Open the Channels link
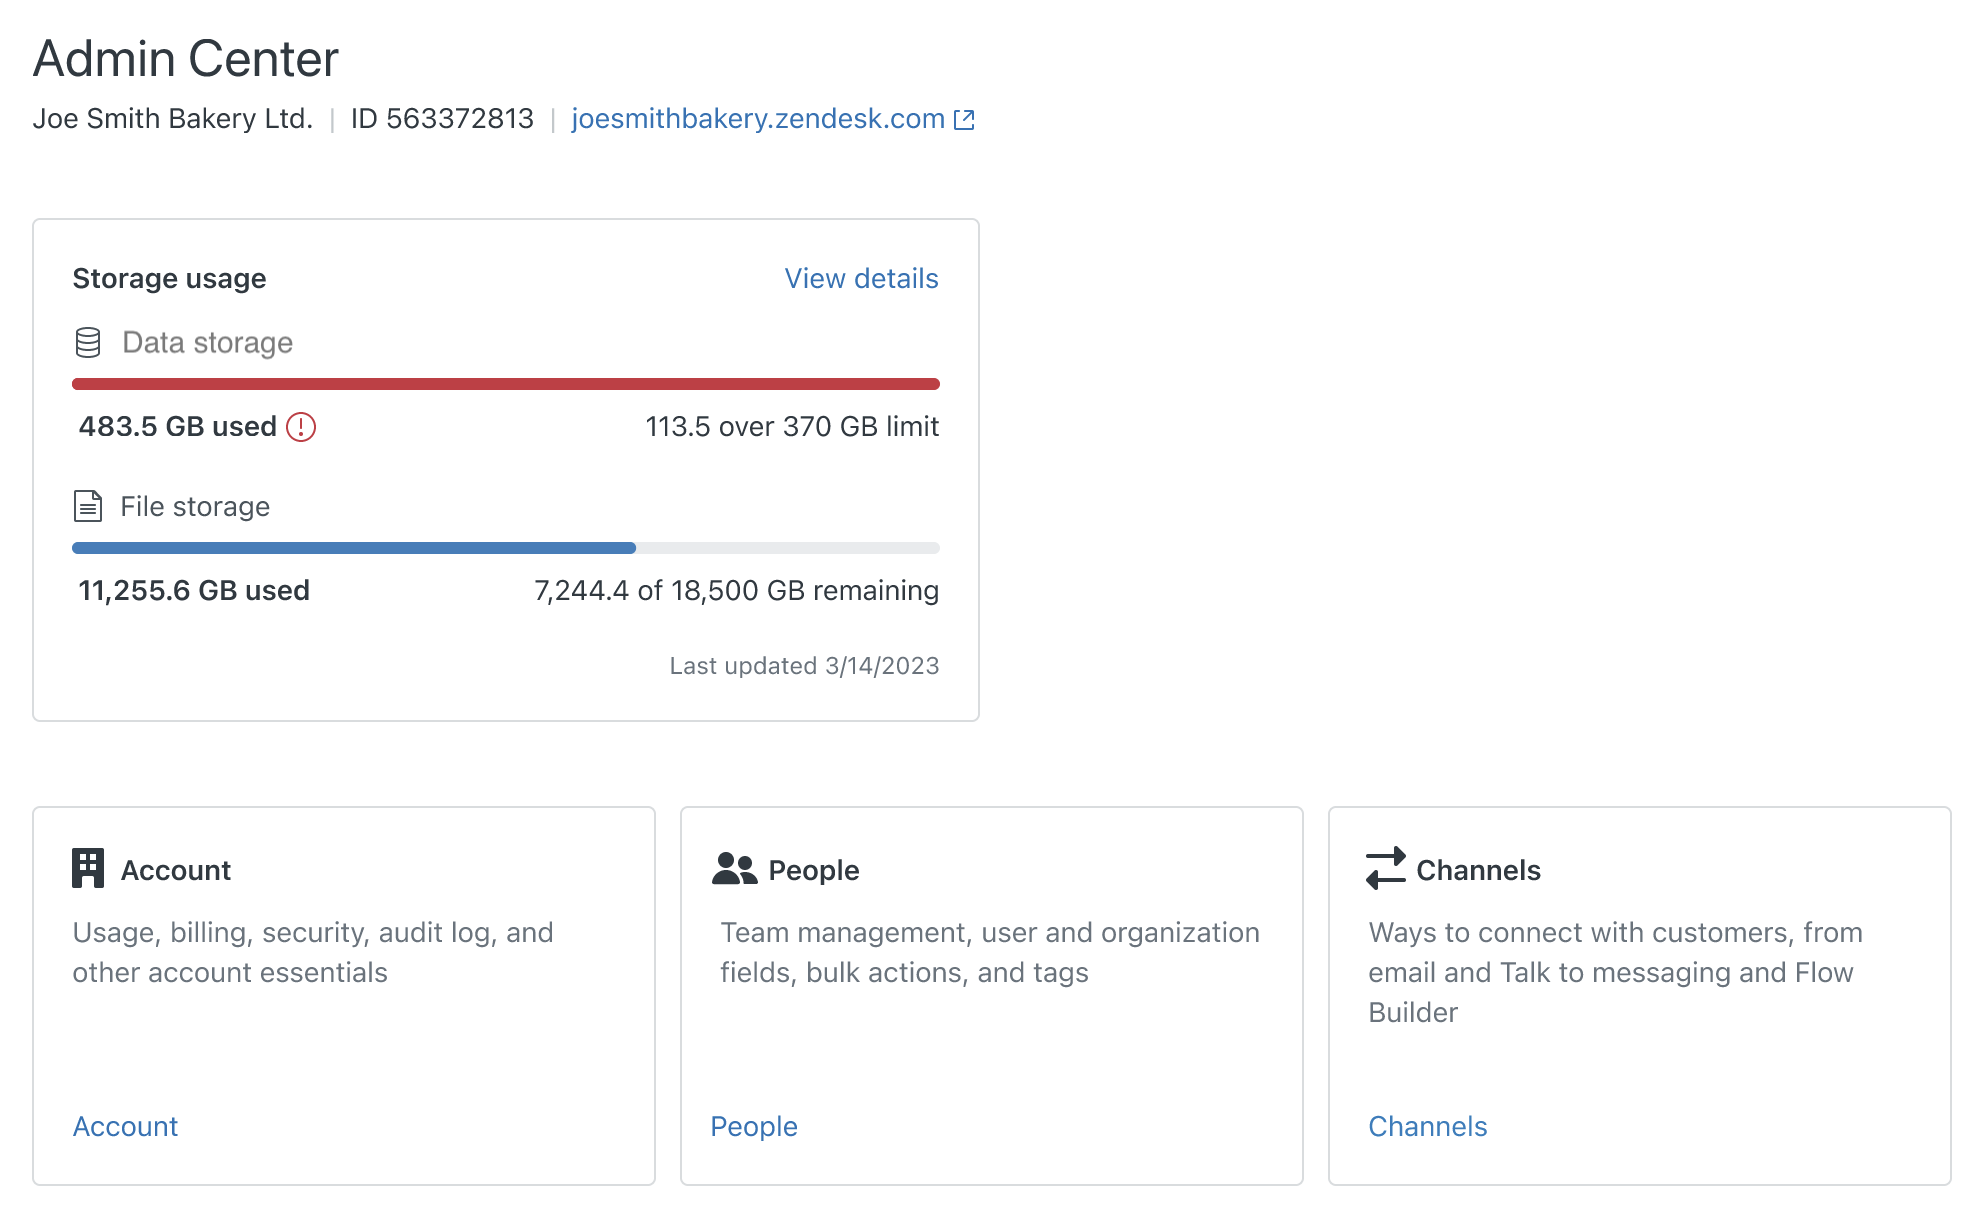 (x=1427, y=1126)
